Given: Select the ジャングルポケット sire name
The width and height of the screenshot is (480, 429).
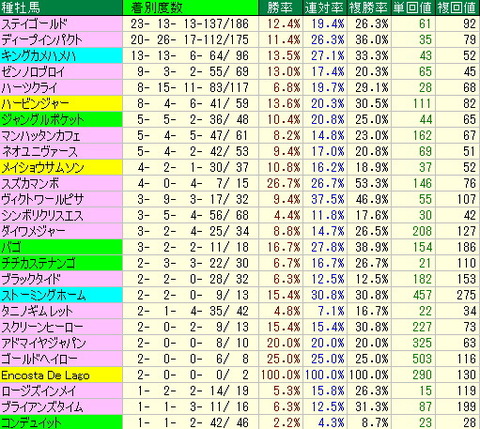Looking at the screenshot, I should 43,120.
